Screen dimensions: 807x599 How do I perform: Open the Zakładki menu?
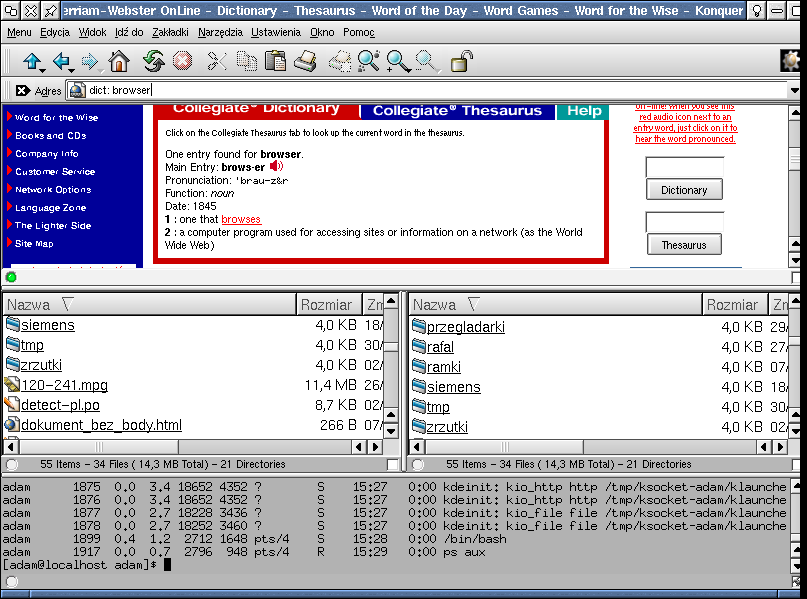click(x=170, y=32)
